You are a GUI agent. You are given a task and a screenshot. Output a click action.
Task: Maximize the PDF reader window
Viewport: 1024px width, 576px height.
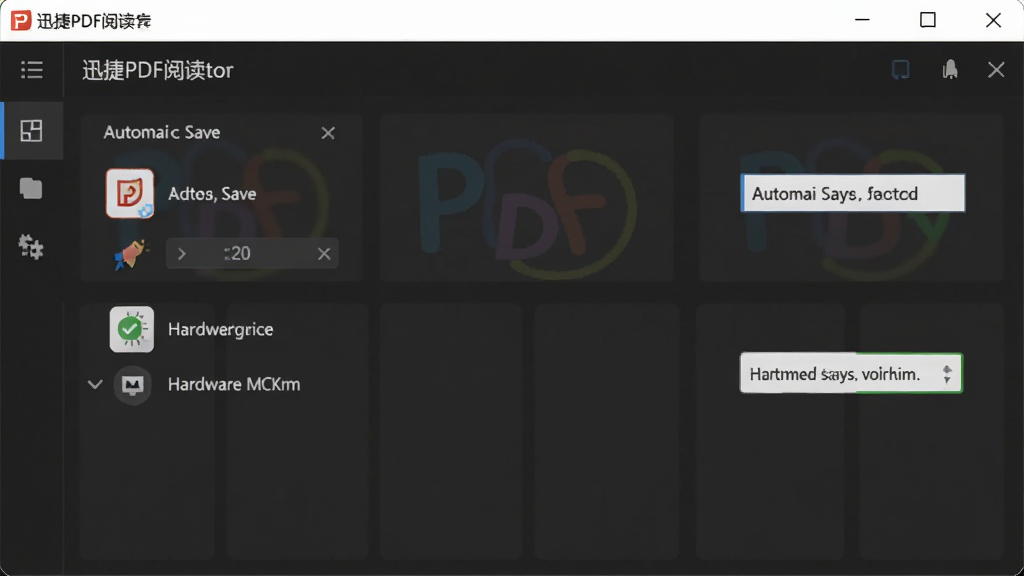[x=927, y=20]
